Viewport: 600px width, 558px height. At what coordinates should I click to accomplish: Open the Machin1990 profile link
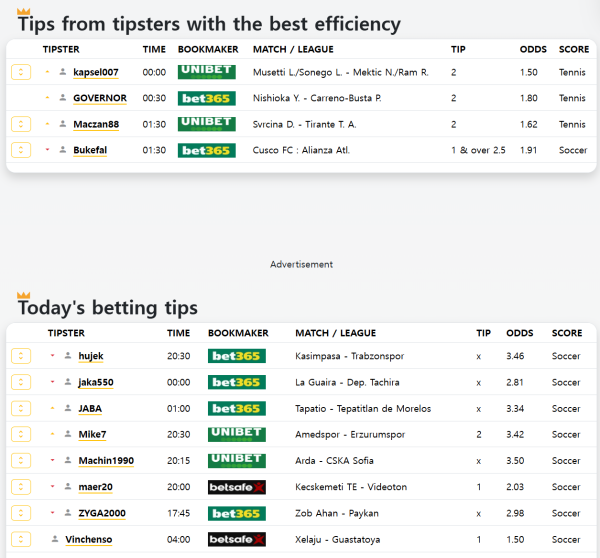pyautogui.click(x=106, y=460)
